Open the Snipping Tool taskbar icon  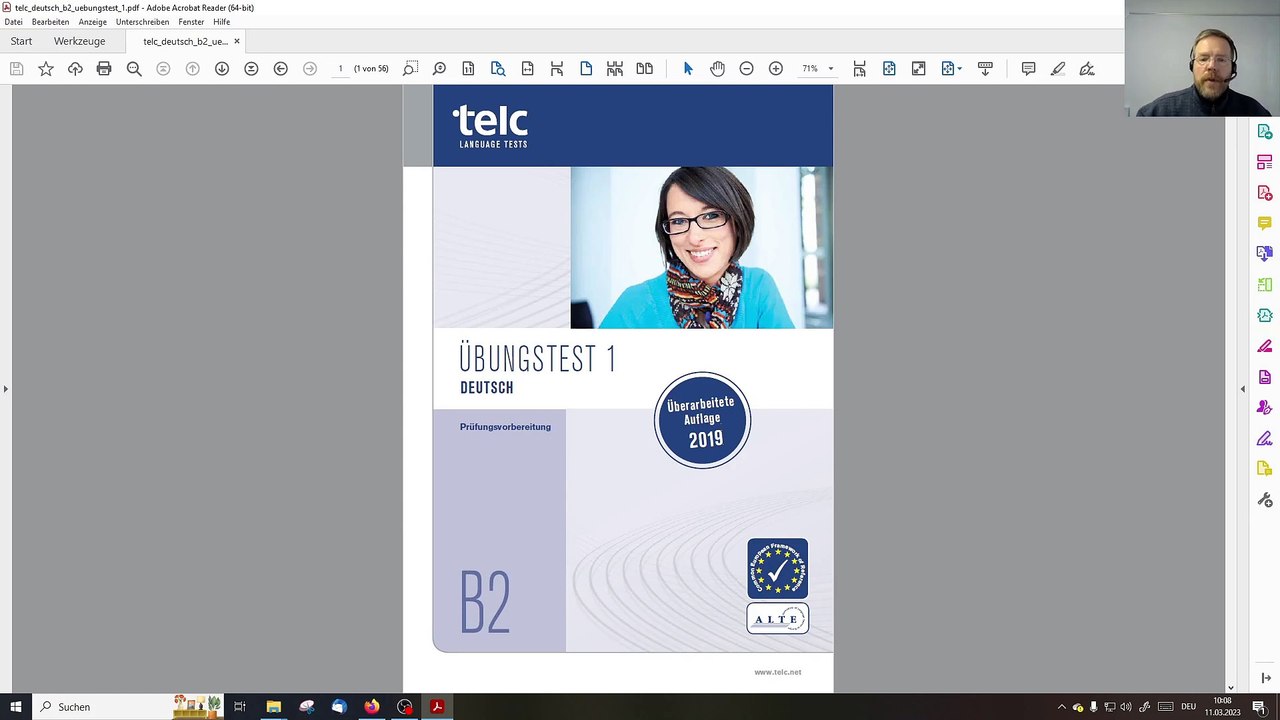(x=306, y=707)
